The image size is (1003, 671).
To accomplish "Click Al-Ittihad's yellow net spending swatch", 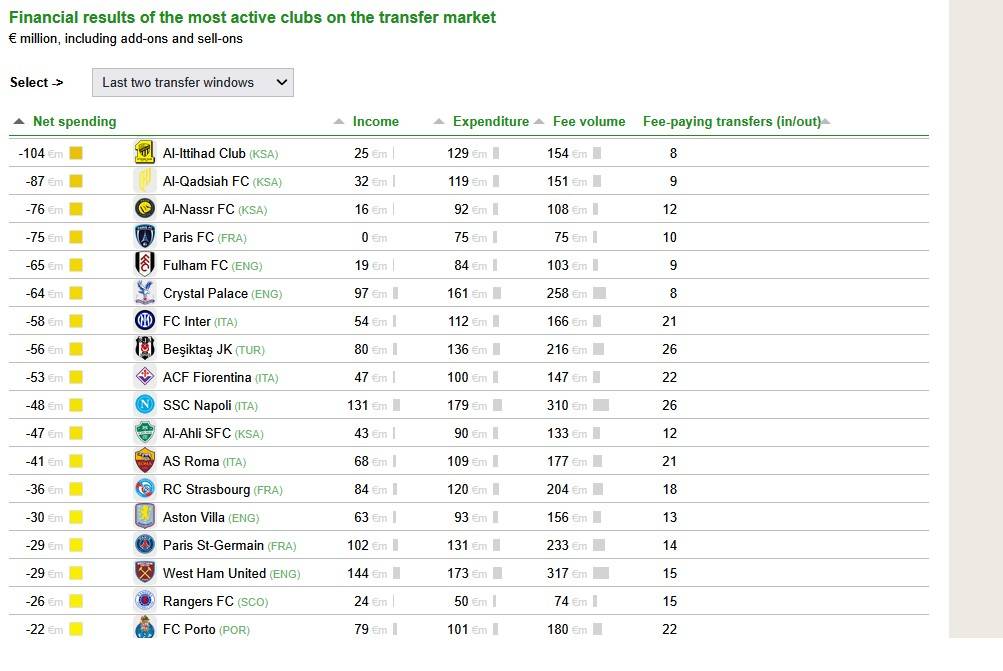I will click(75, 153).
